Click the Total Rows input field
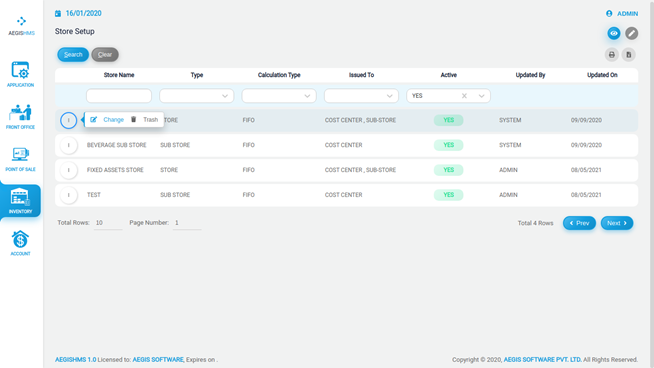This screenshot has height=368, width=654. click(x=108, y=223)
